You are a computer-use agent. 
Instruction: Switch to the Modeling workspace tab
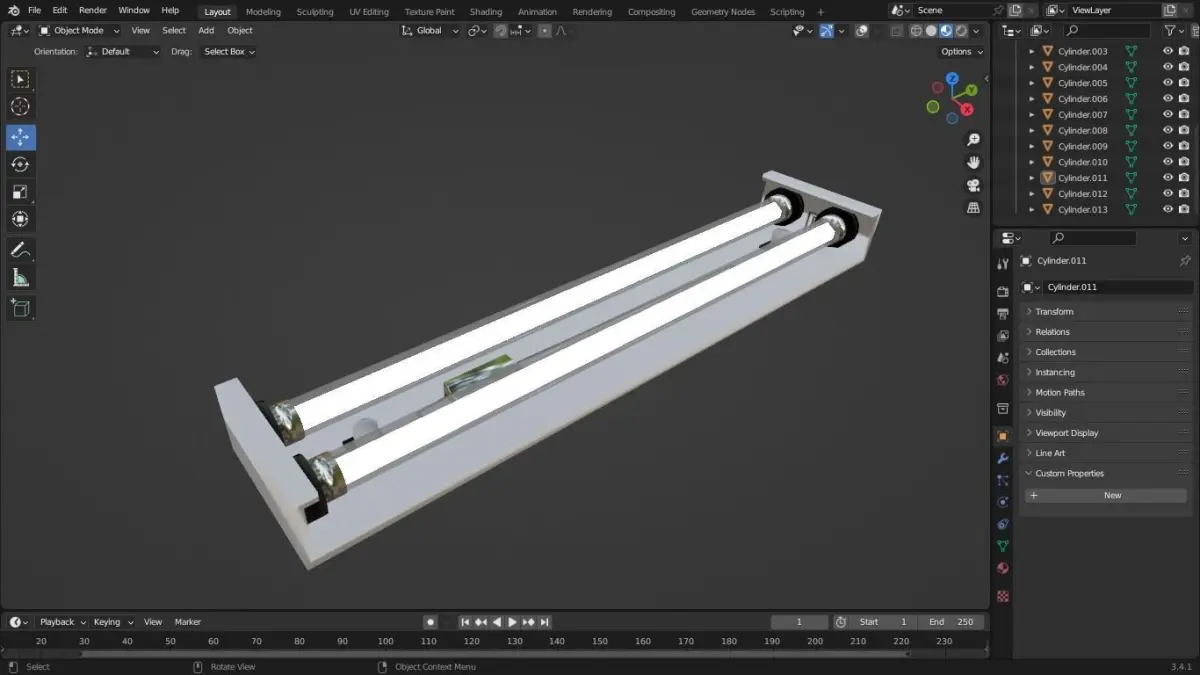pyautogui.click(x=264, y=12)
